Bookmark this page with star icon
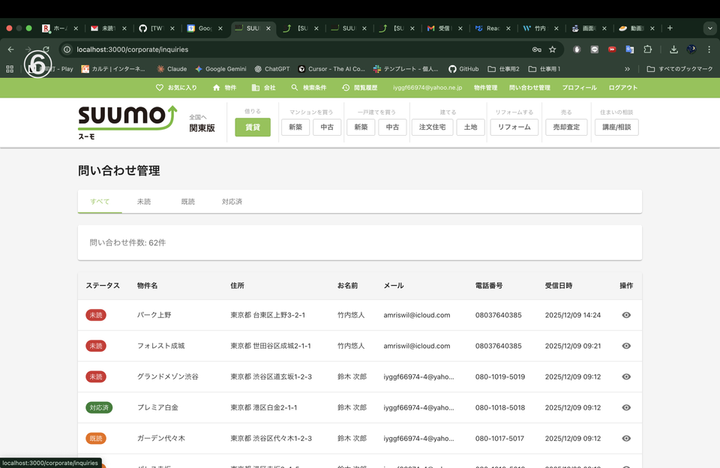This screenshot has width=720, height=468. click(552, 49)
